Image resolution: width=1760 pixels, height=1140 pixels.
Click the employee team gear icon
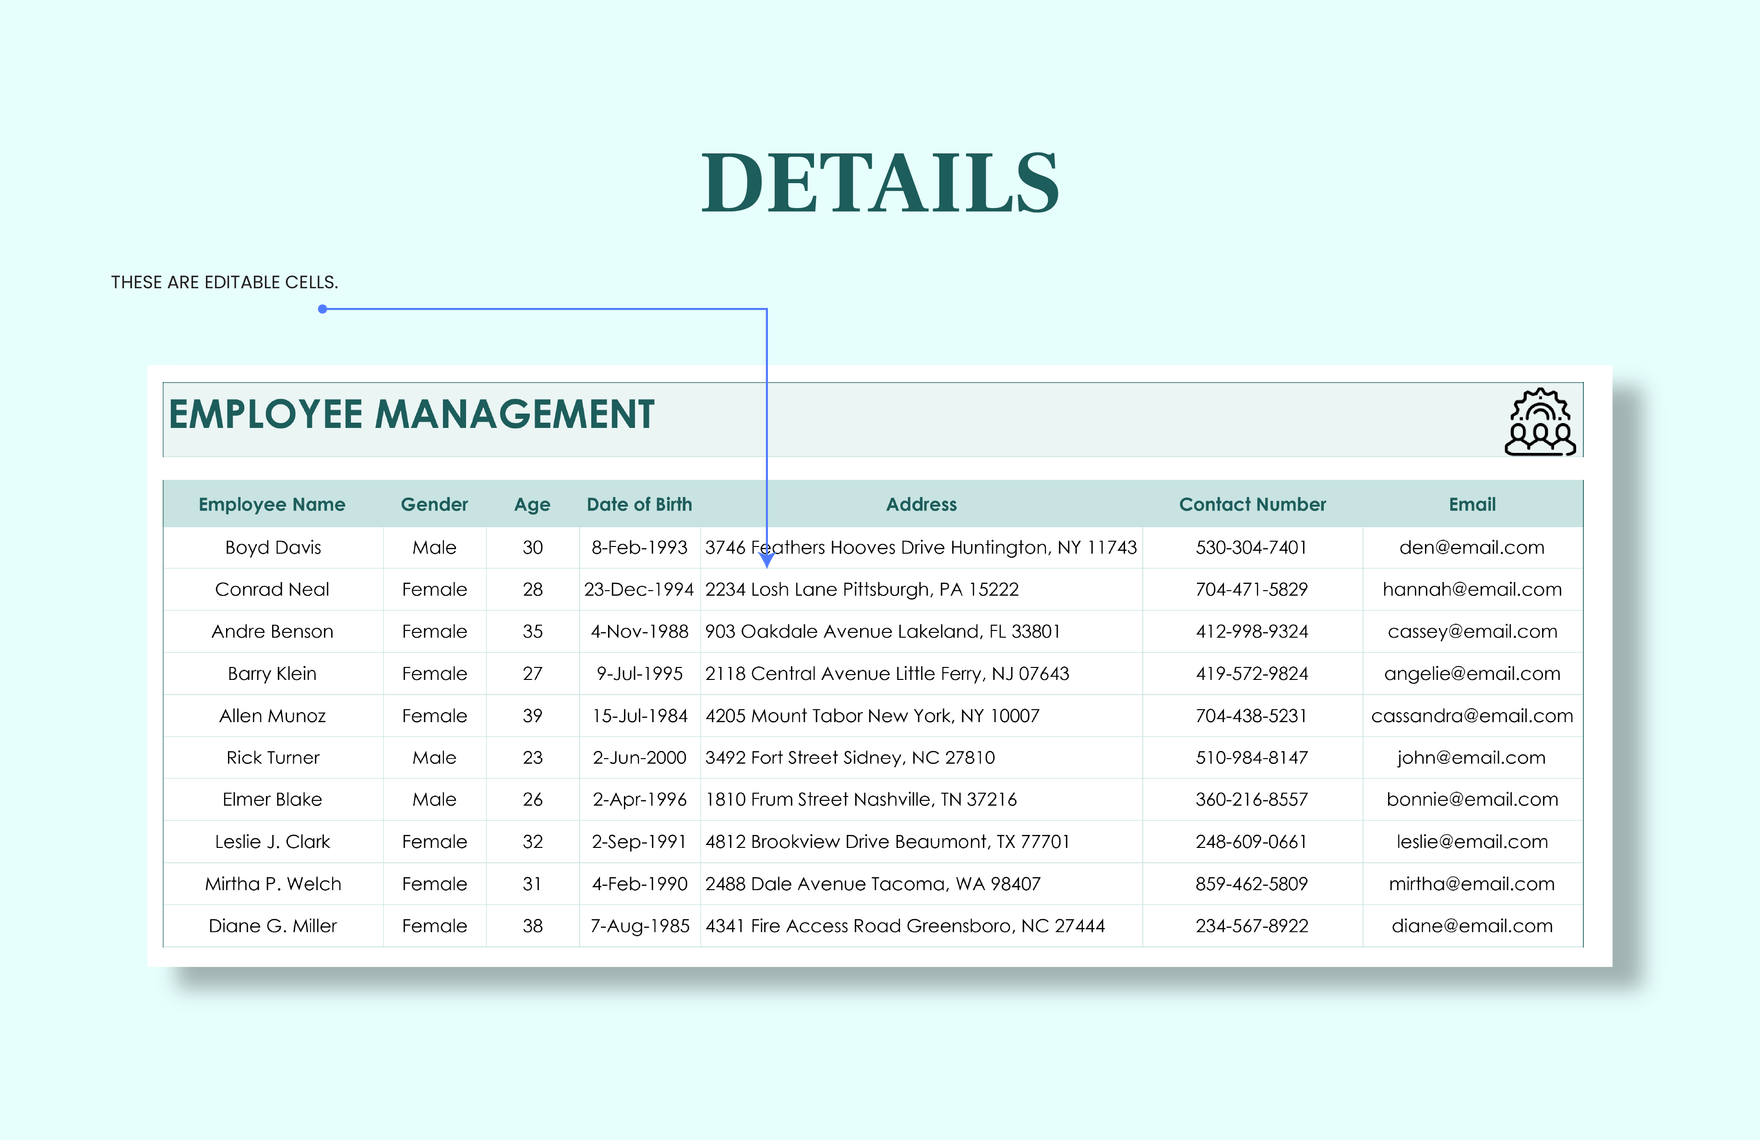(1540, 422)
